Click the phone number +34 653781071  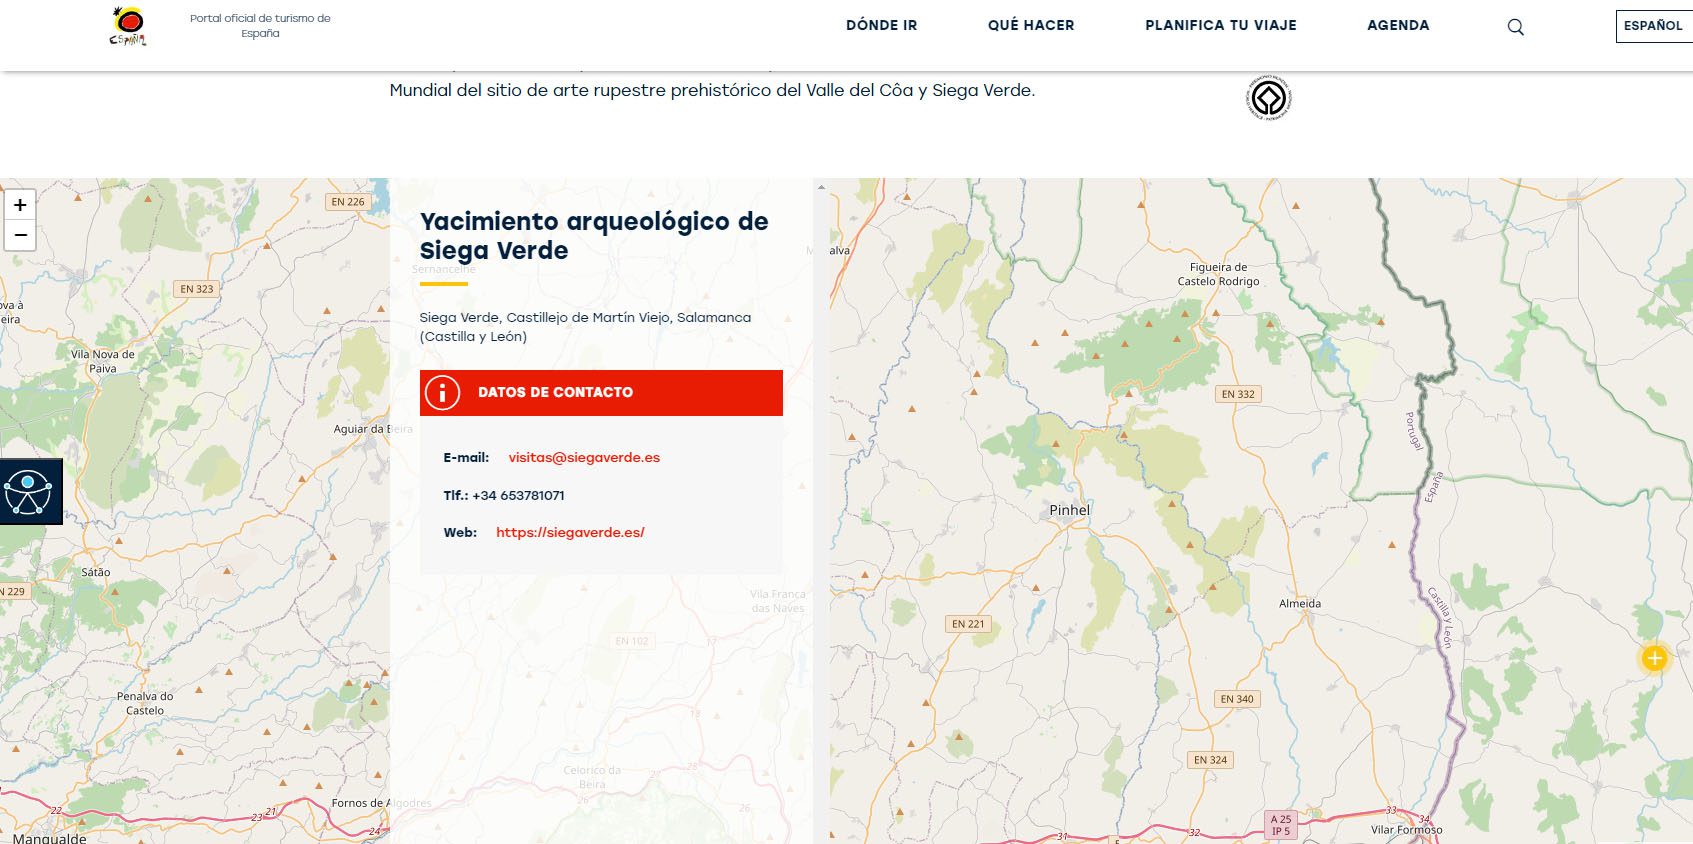tap(518, 495)
